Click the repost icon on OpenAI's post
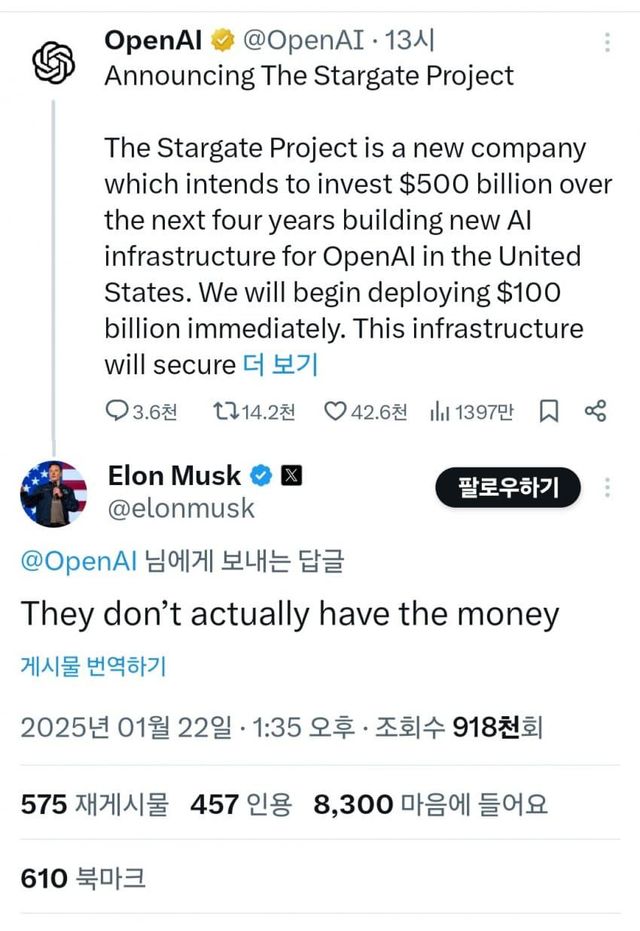 point(225,411)
